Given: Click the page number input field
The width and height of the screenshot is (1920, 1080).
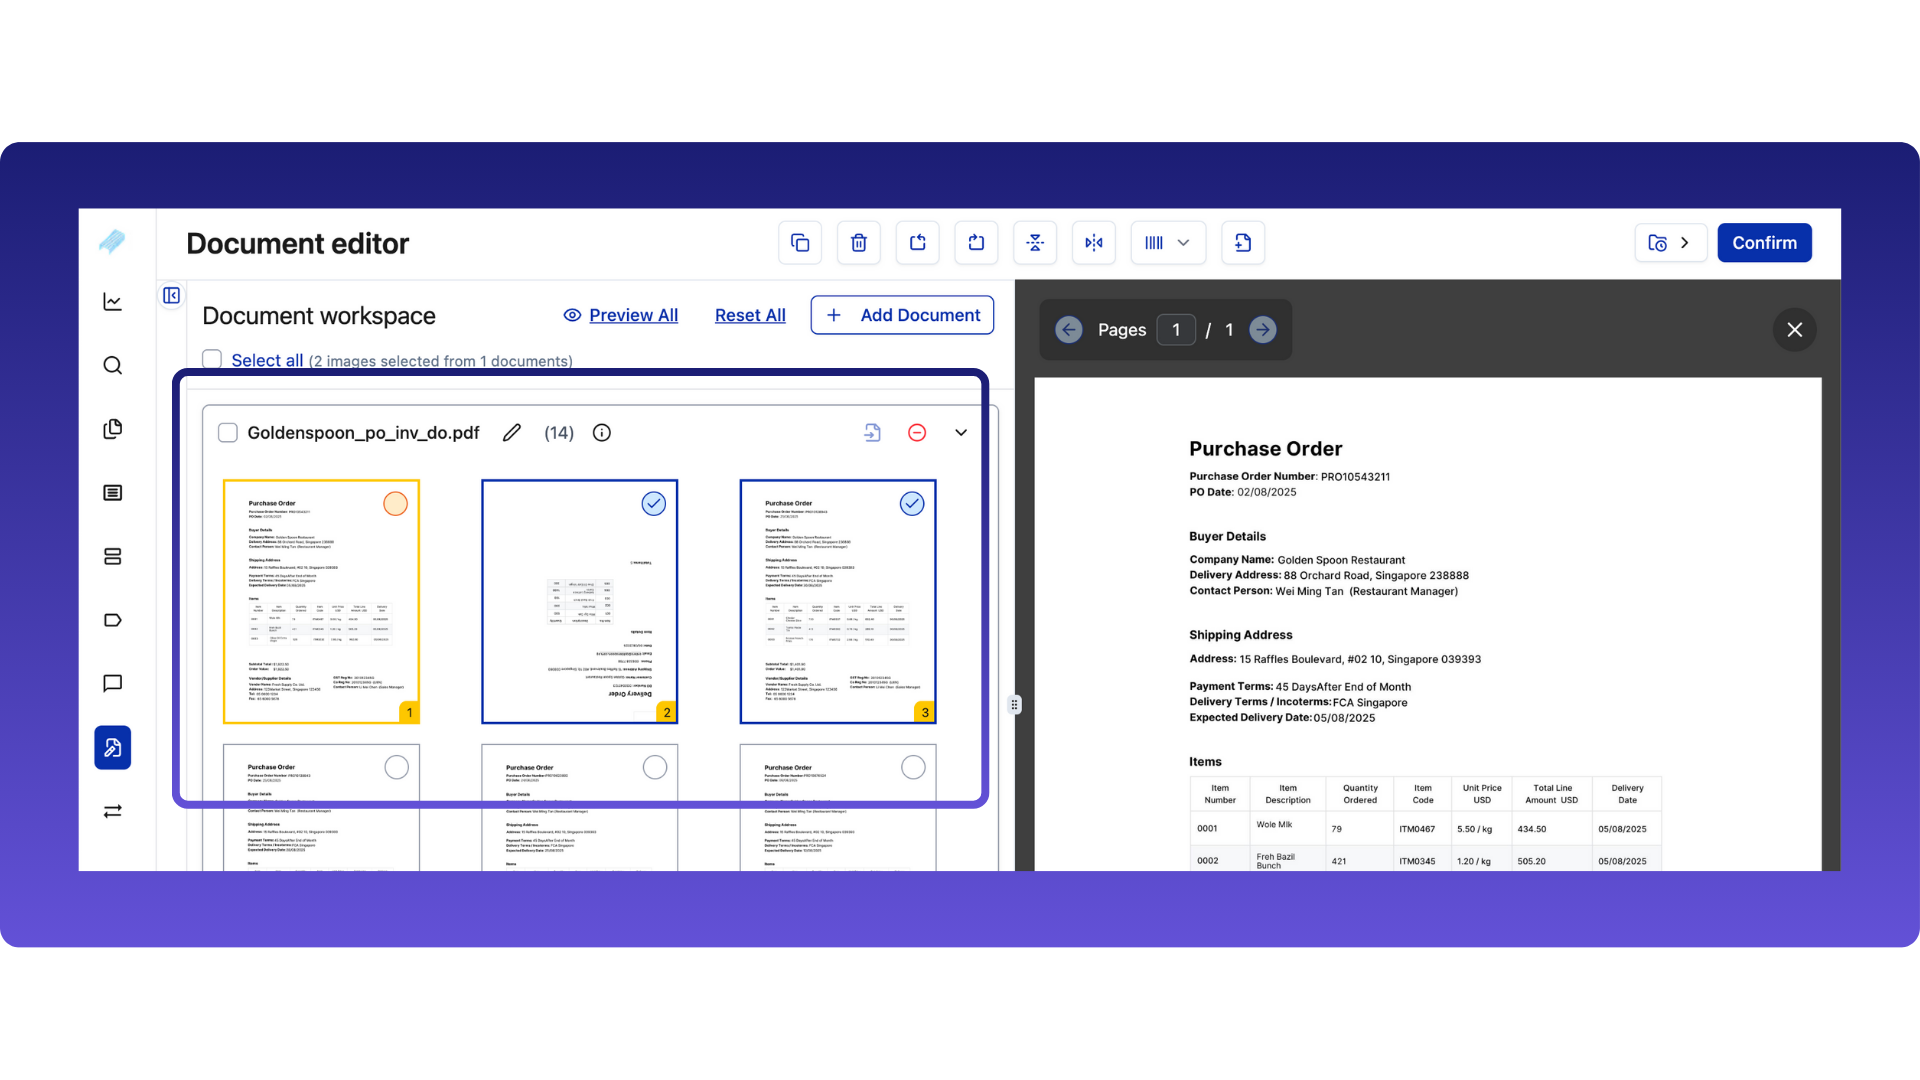Looking at the screenshot, I should [1176, 330].
